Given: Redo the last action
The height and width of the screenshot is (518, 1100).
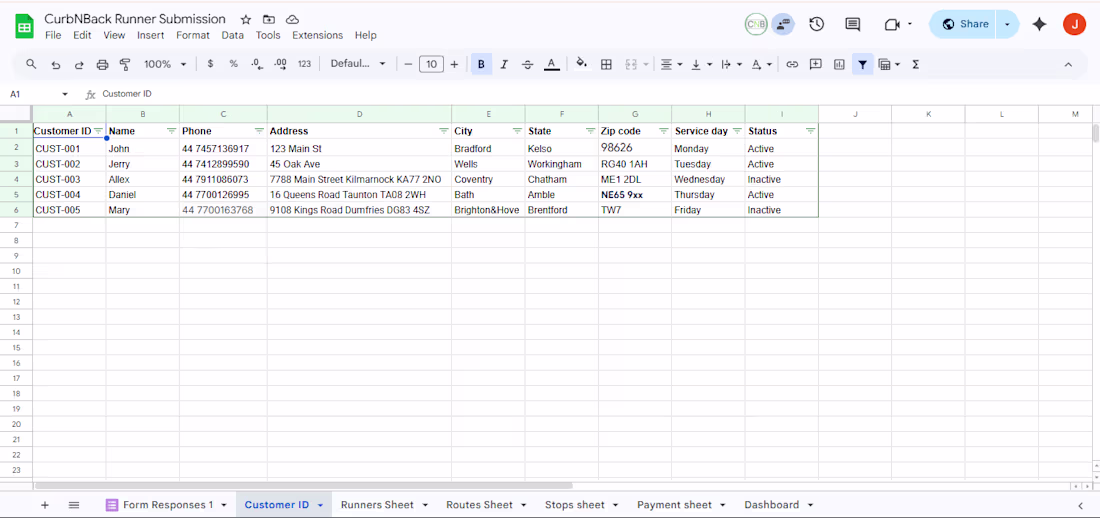Looking at the screenshot, I should pyautogui.click(x=79, y=64).
